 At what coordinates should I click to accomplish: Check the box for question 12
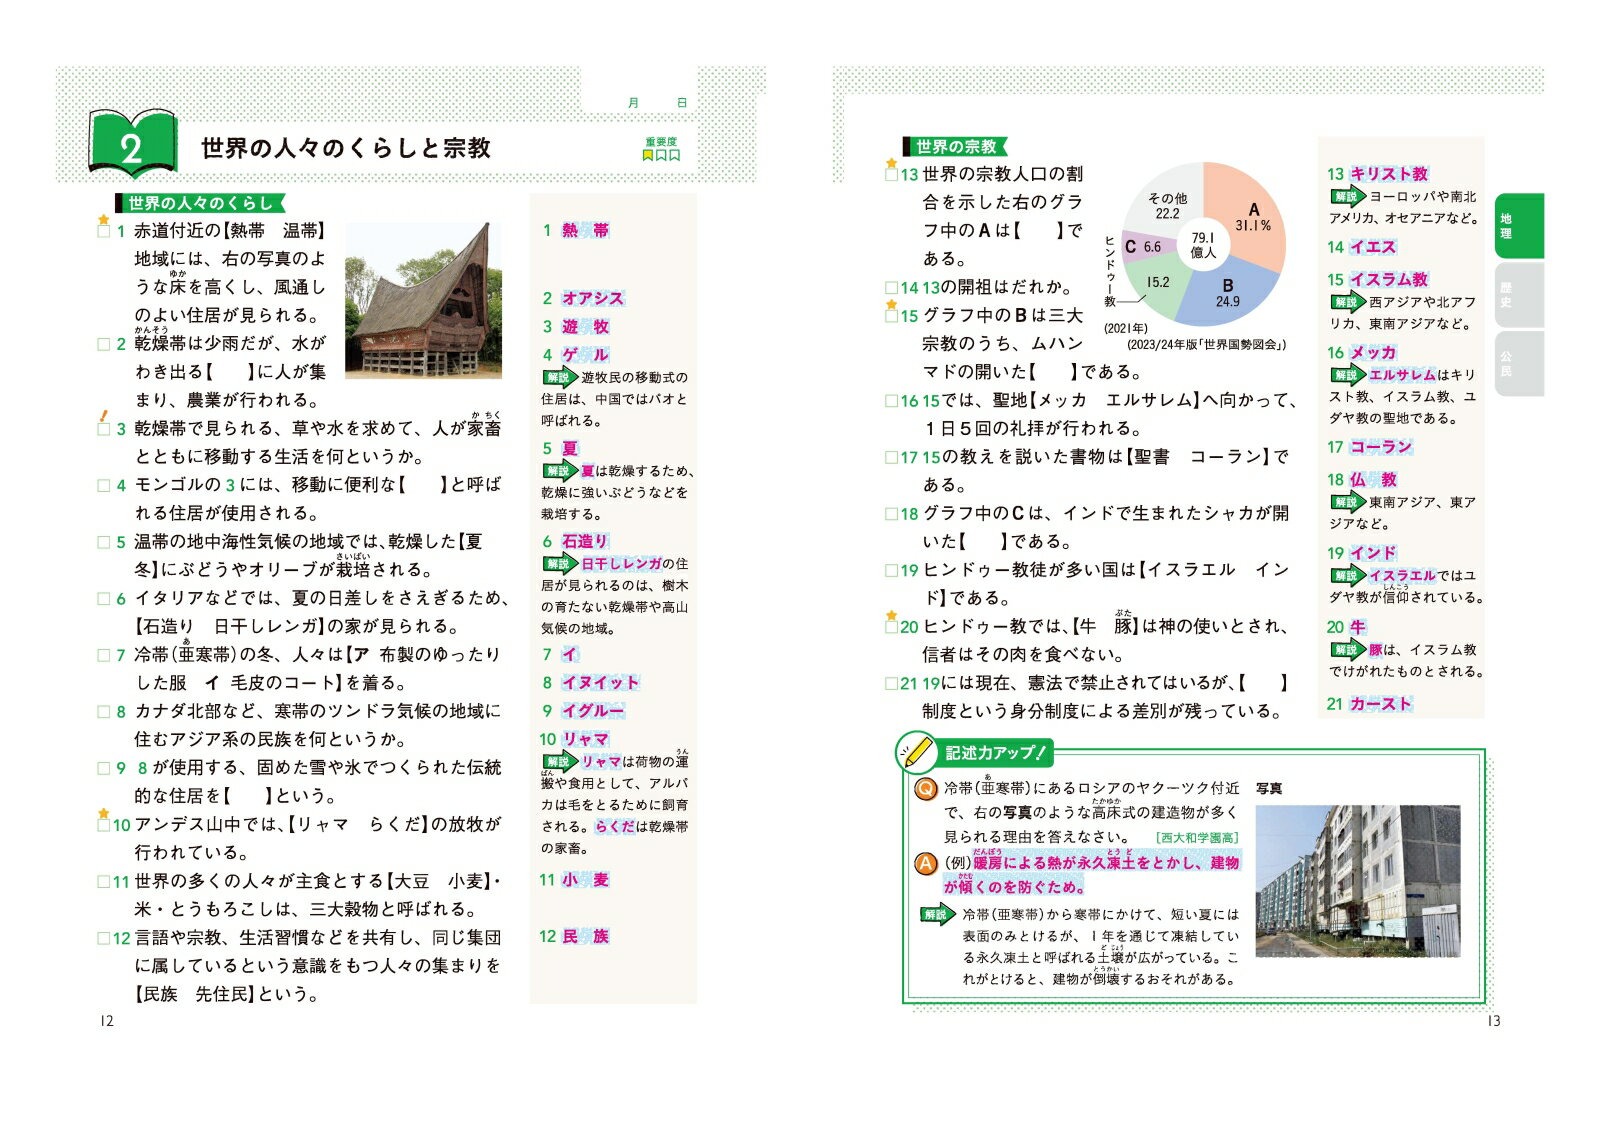pyautogui.click(x=103, y=938)
